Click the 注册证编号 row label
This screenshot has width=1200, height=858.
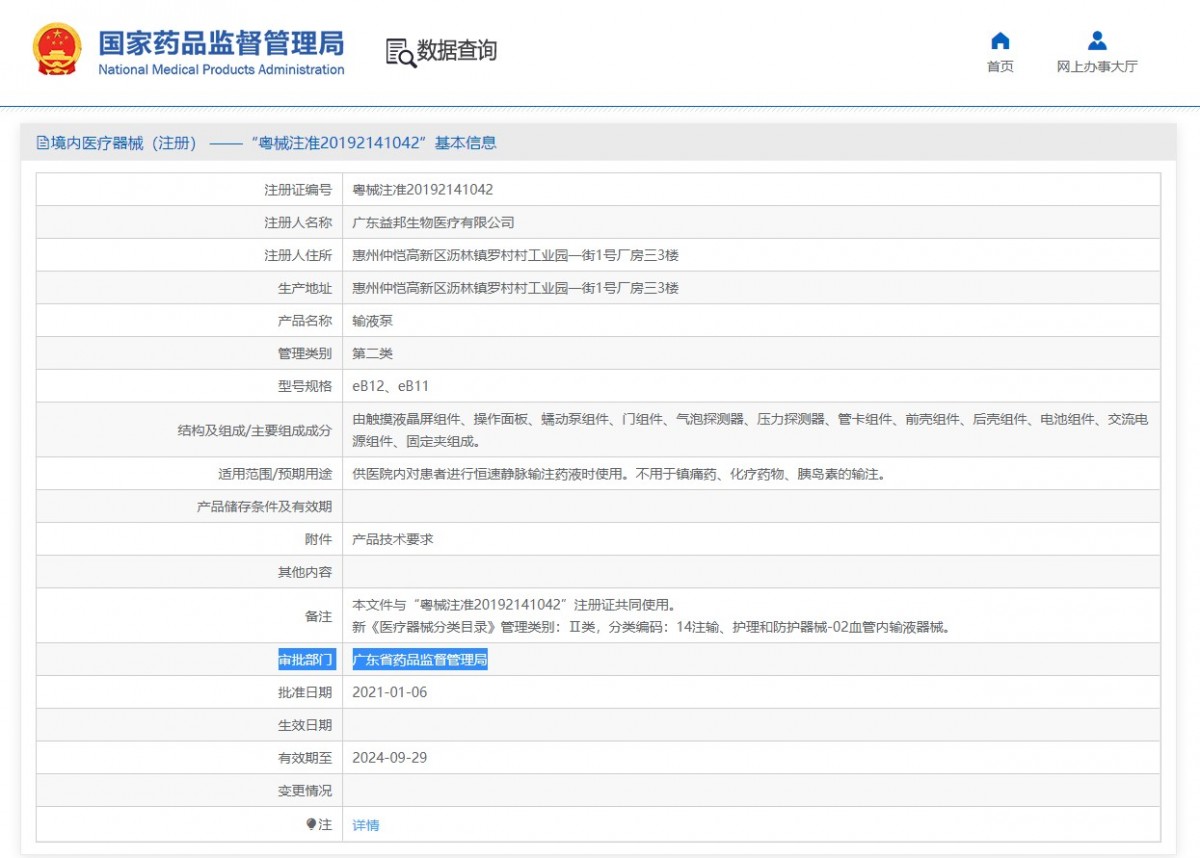[x=298, y=190]
